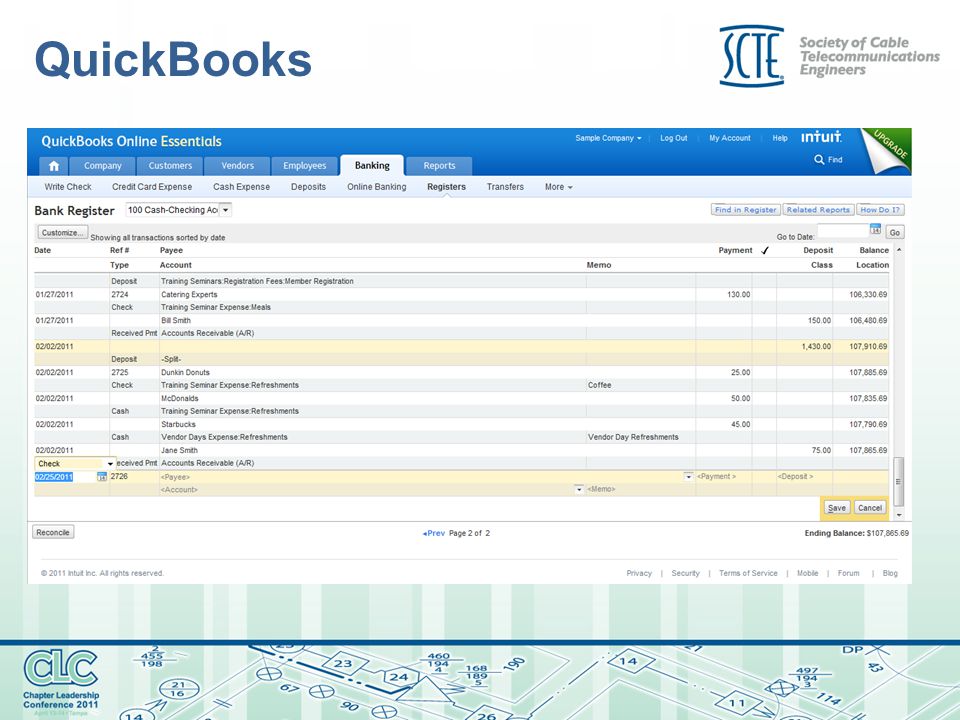Click Find in Register button
The width and height of the screenshot is (960, 720).
745,210
